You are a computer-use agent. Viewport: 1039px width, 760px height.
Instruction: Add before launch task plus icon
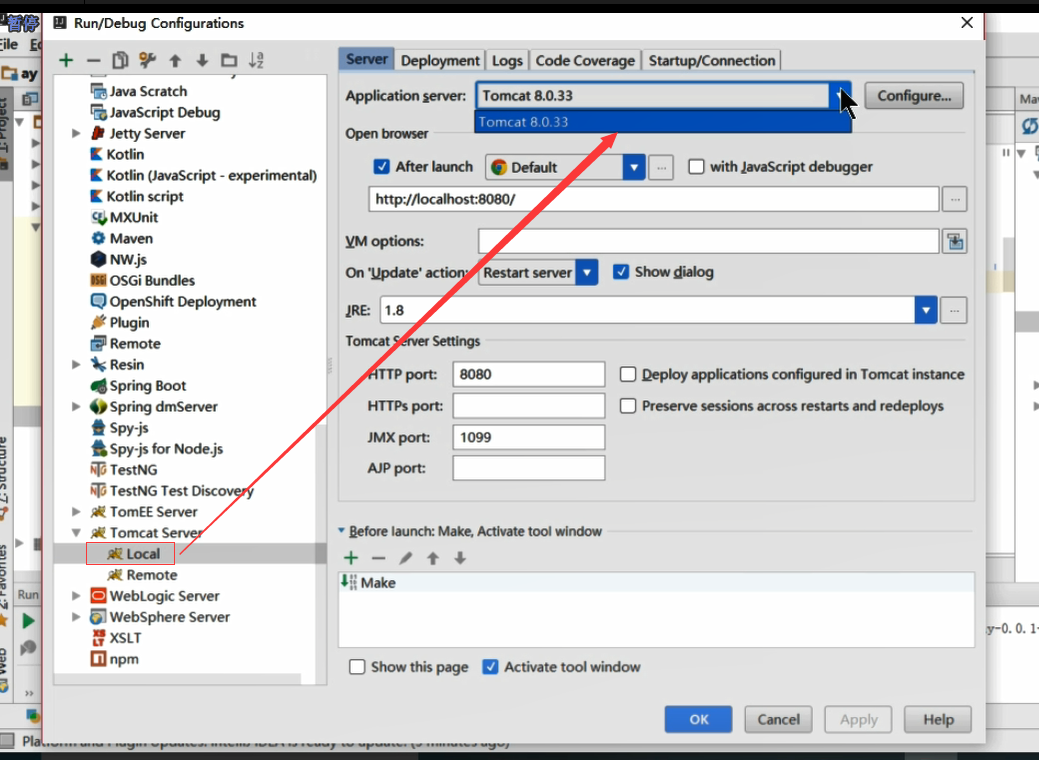351,558
